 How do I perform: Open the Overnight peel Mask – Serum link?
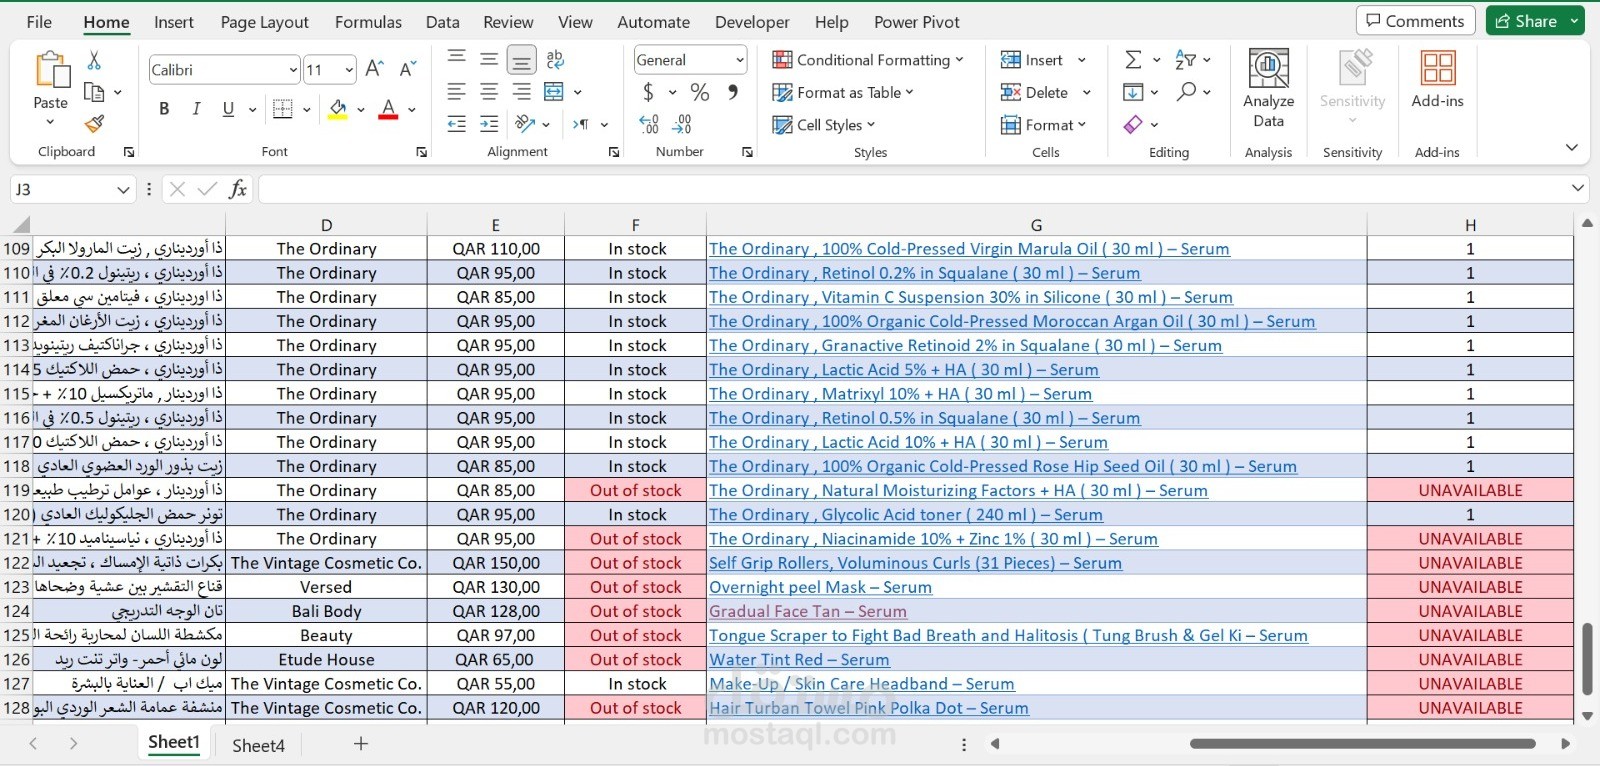820,588
